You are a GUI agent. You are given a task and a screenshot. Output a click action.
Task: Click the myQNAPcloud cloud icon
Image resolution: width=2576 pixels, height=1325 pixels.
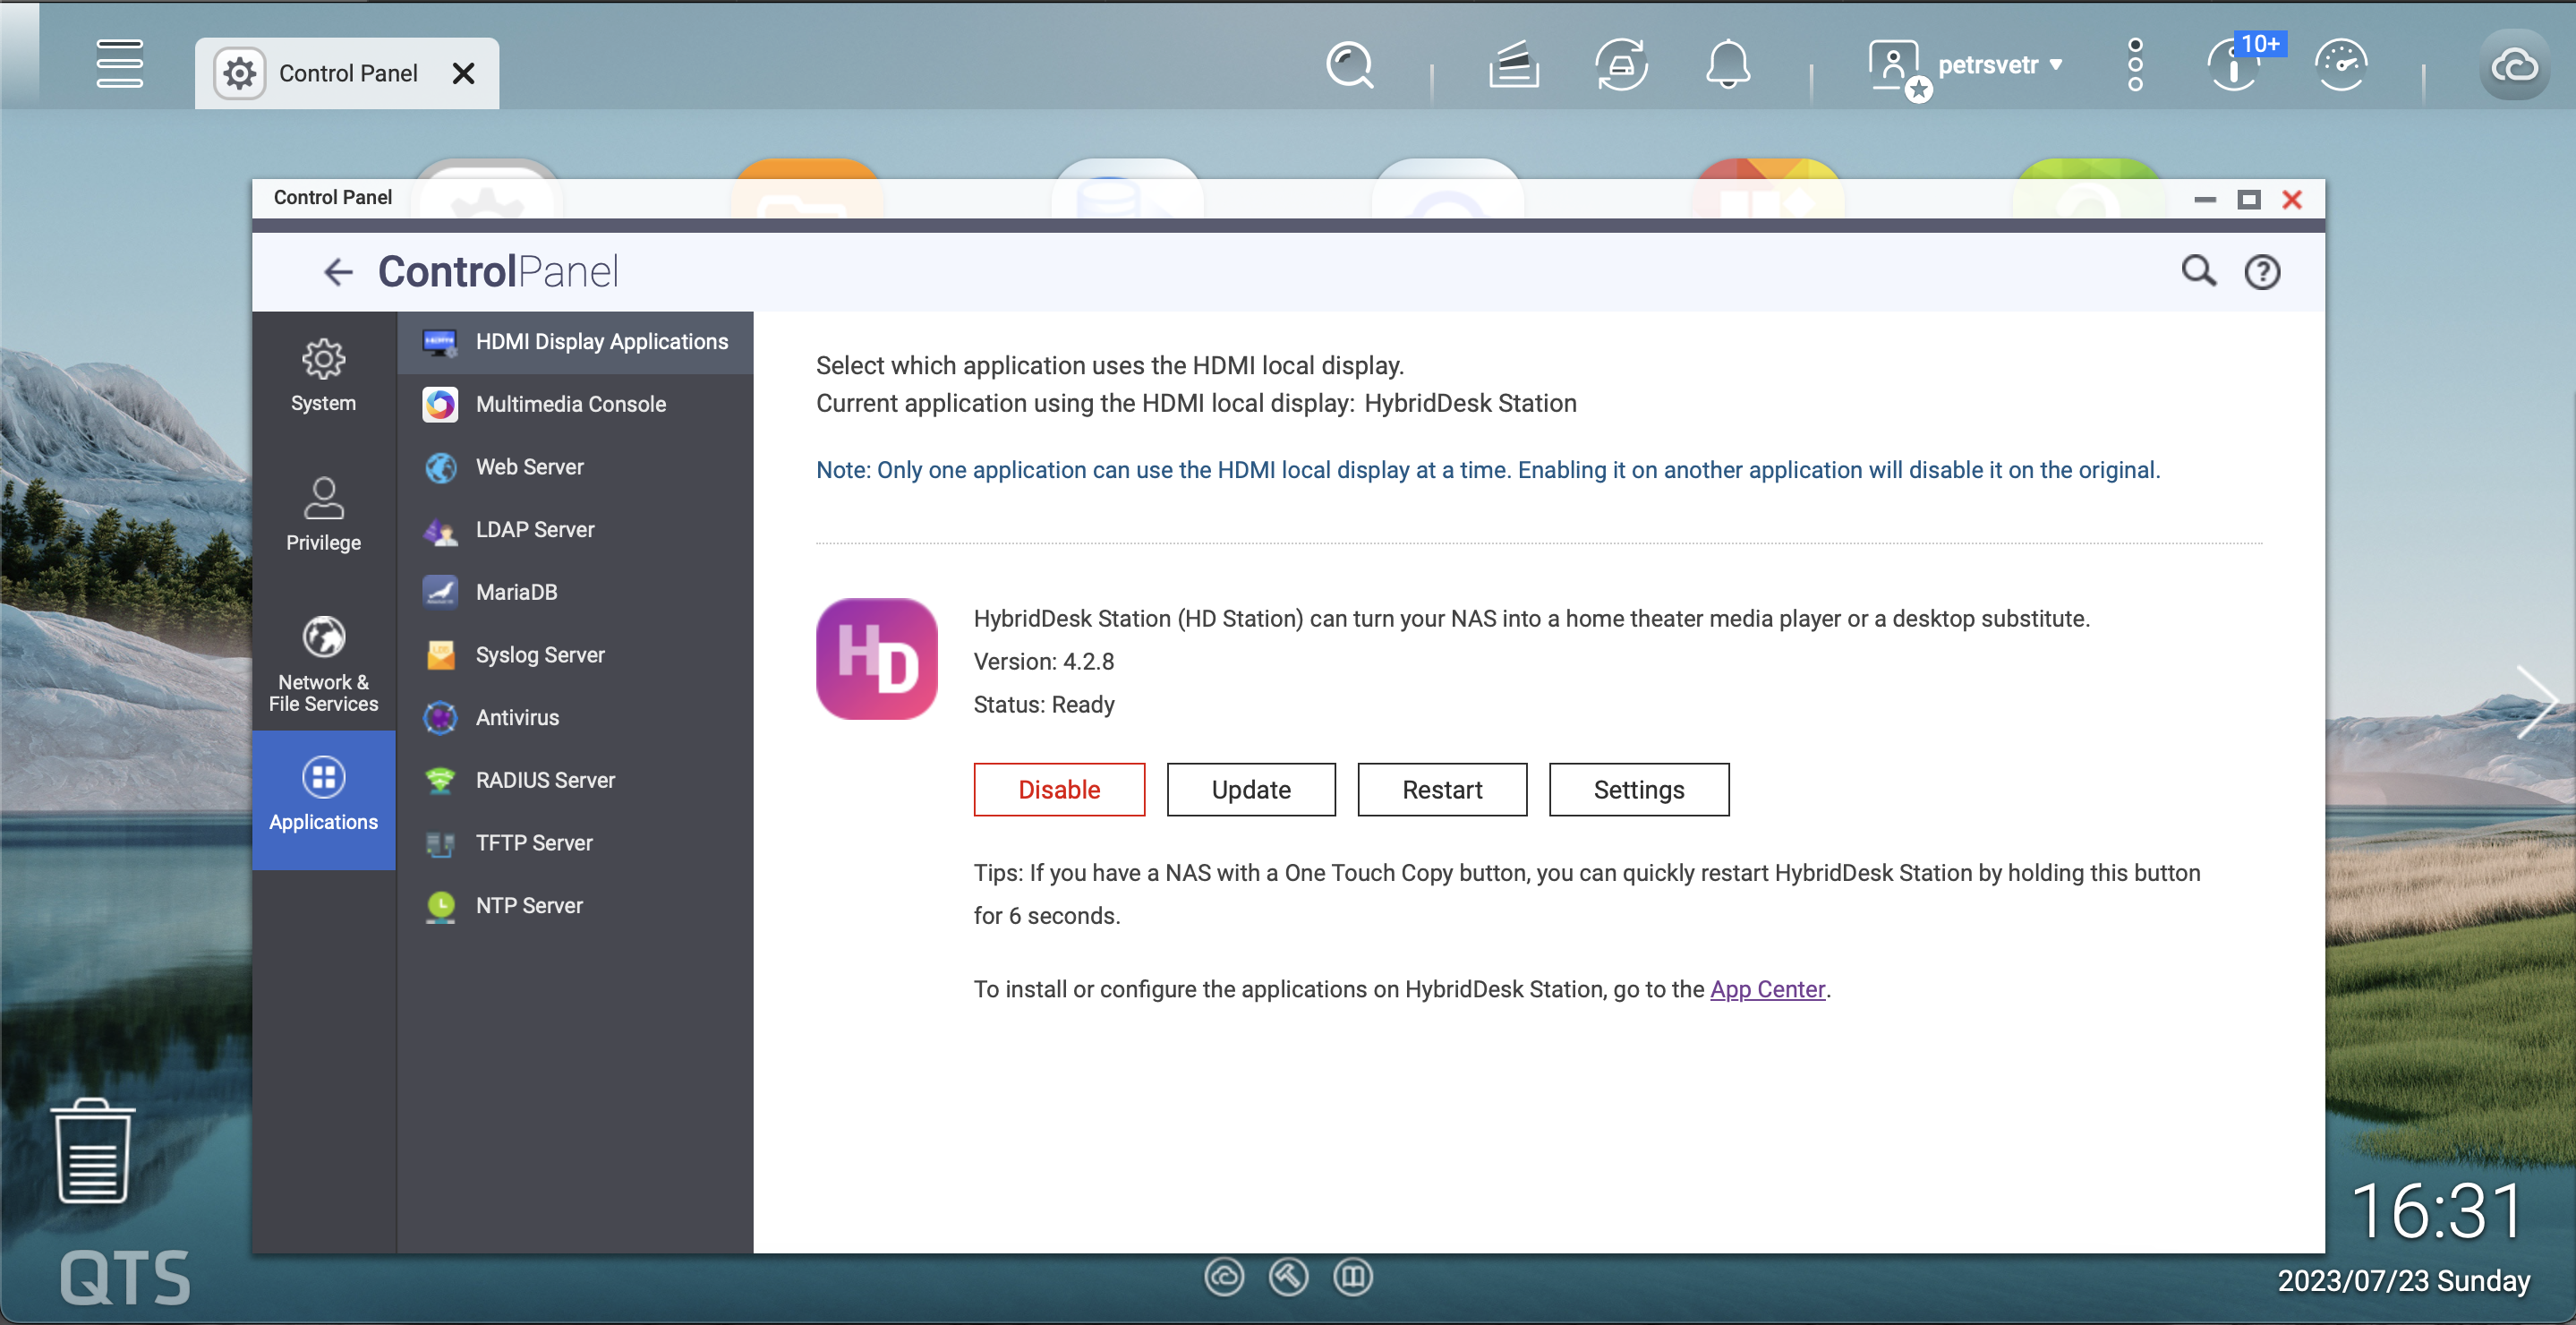click(2514, 66)
